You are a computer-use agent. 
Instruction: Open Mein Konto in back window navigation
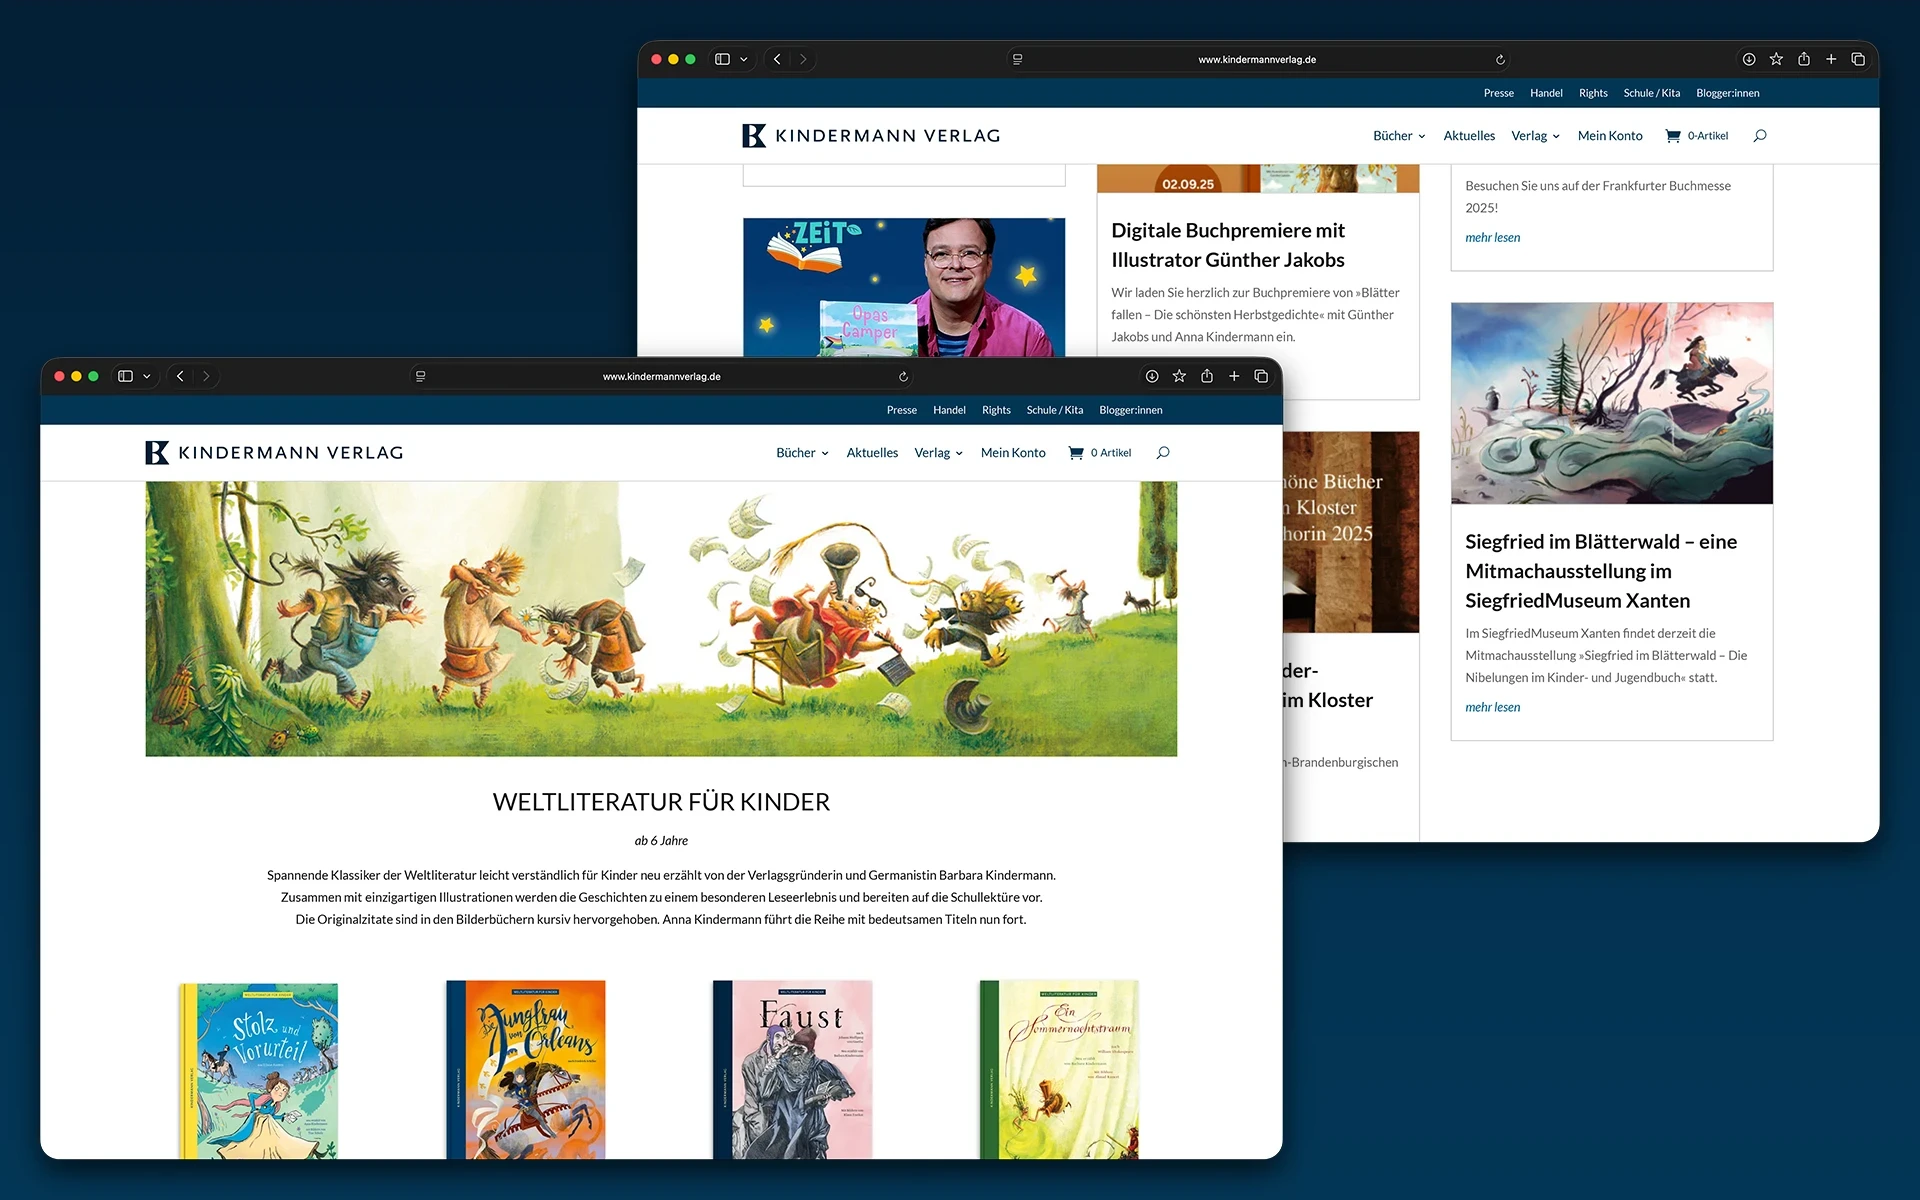coord(1610,136)
